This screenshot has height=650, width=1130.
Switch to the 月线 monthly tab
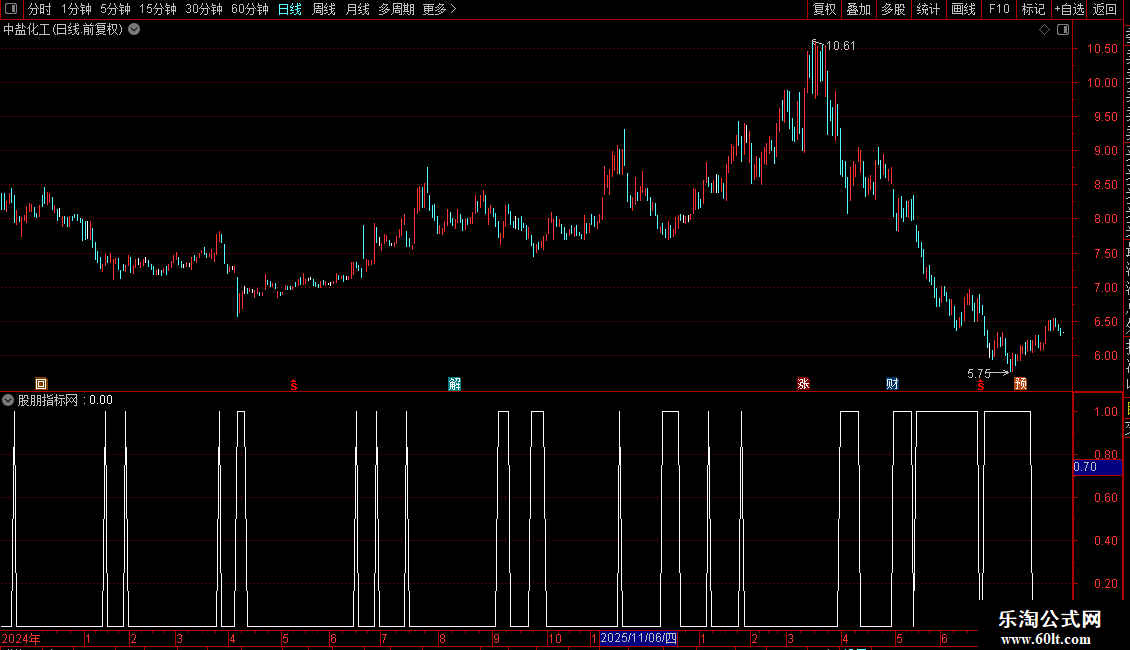(x=357, y=9)
